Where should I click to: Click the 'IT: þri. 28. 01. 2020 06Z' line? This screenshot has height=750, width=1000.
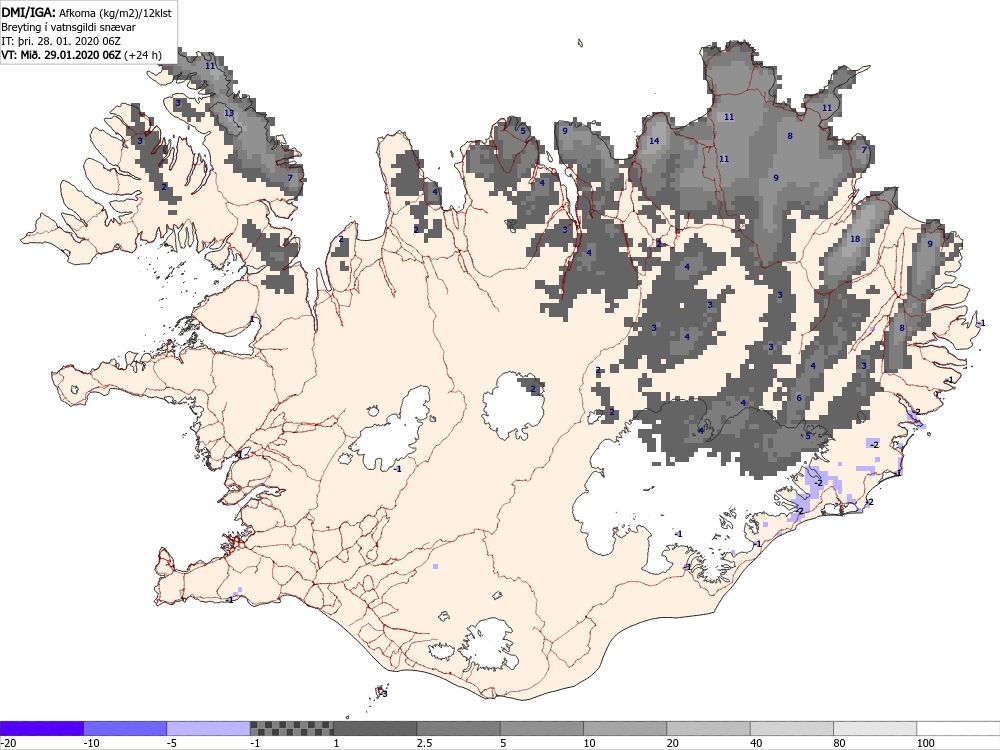pyautogui.click(x=61, y=41)
